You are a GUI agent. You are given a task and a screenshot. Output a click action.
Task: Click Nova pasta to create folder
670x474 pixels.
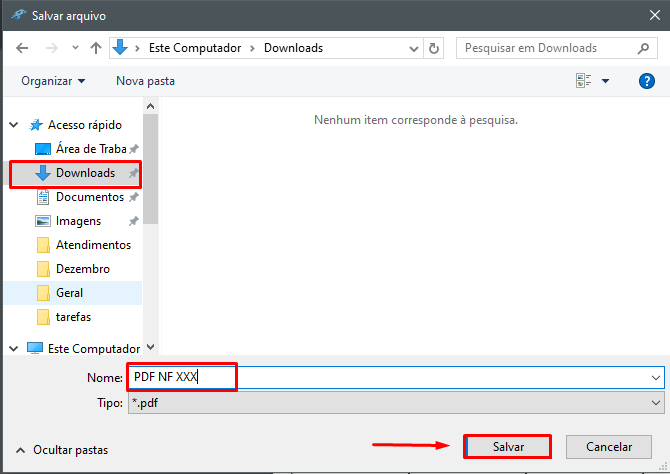145,81
